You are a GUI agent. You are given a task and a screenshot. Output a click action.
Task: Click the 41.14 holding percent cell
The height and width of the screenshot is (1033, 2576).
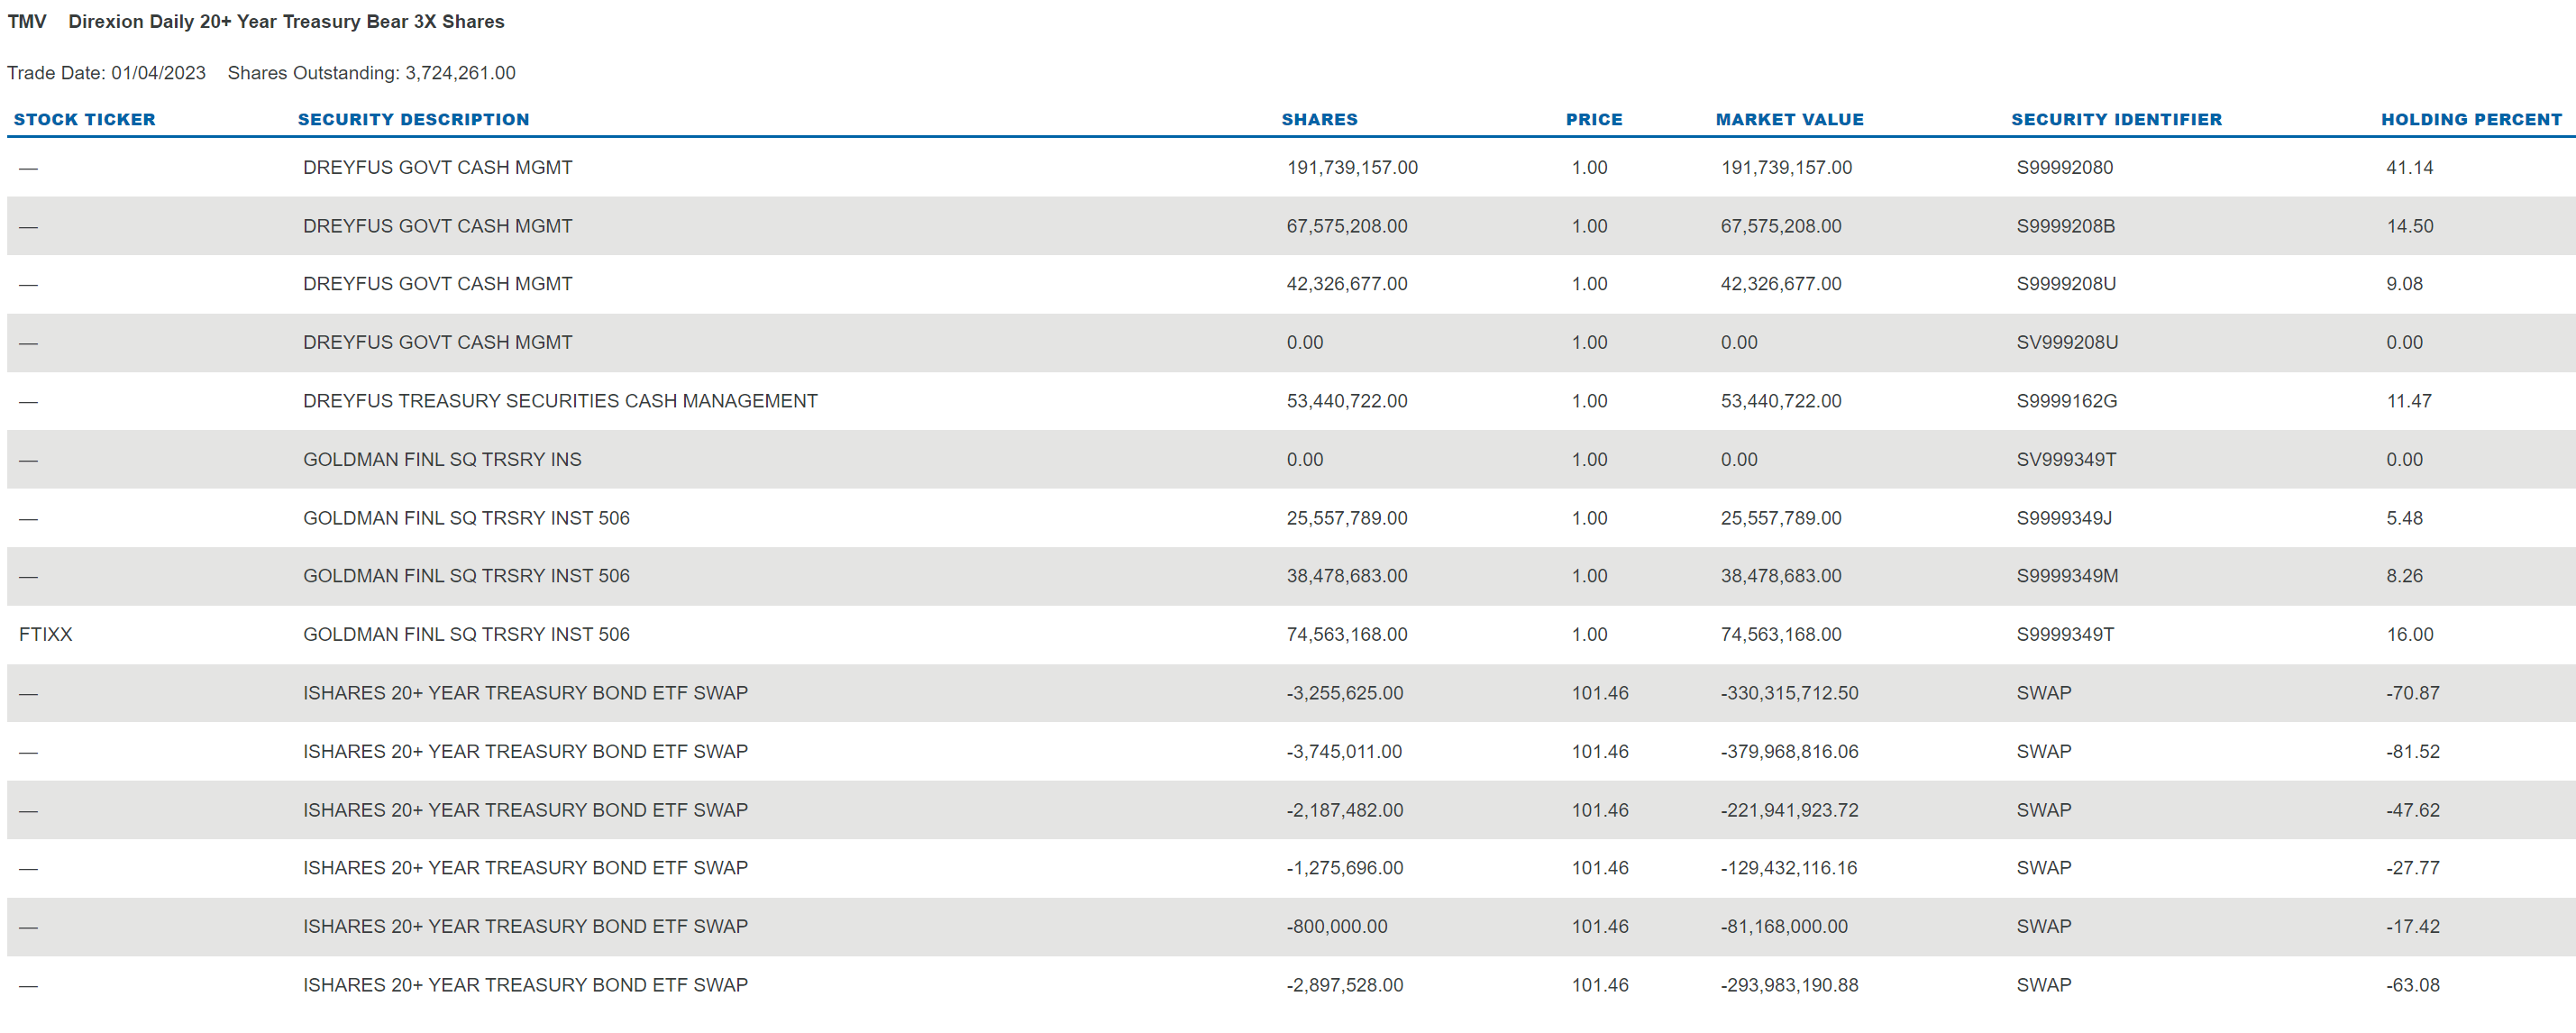coord(2409,167)
